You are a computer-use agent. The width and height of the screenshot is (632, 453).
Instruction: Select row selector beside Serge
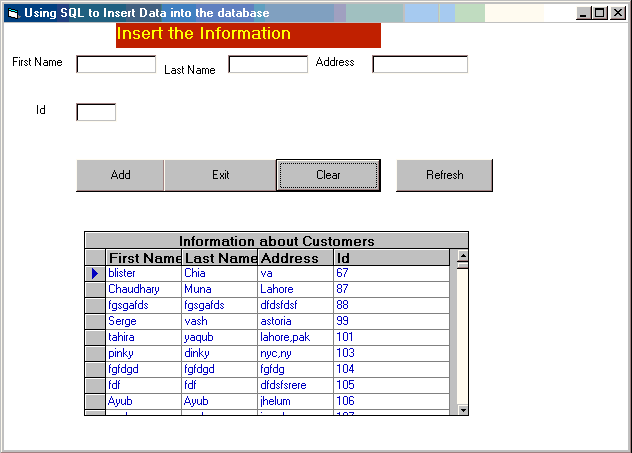[95, 322]
